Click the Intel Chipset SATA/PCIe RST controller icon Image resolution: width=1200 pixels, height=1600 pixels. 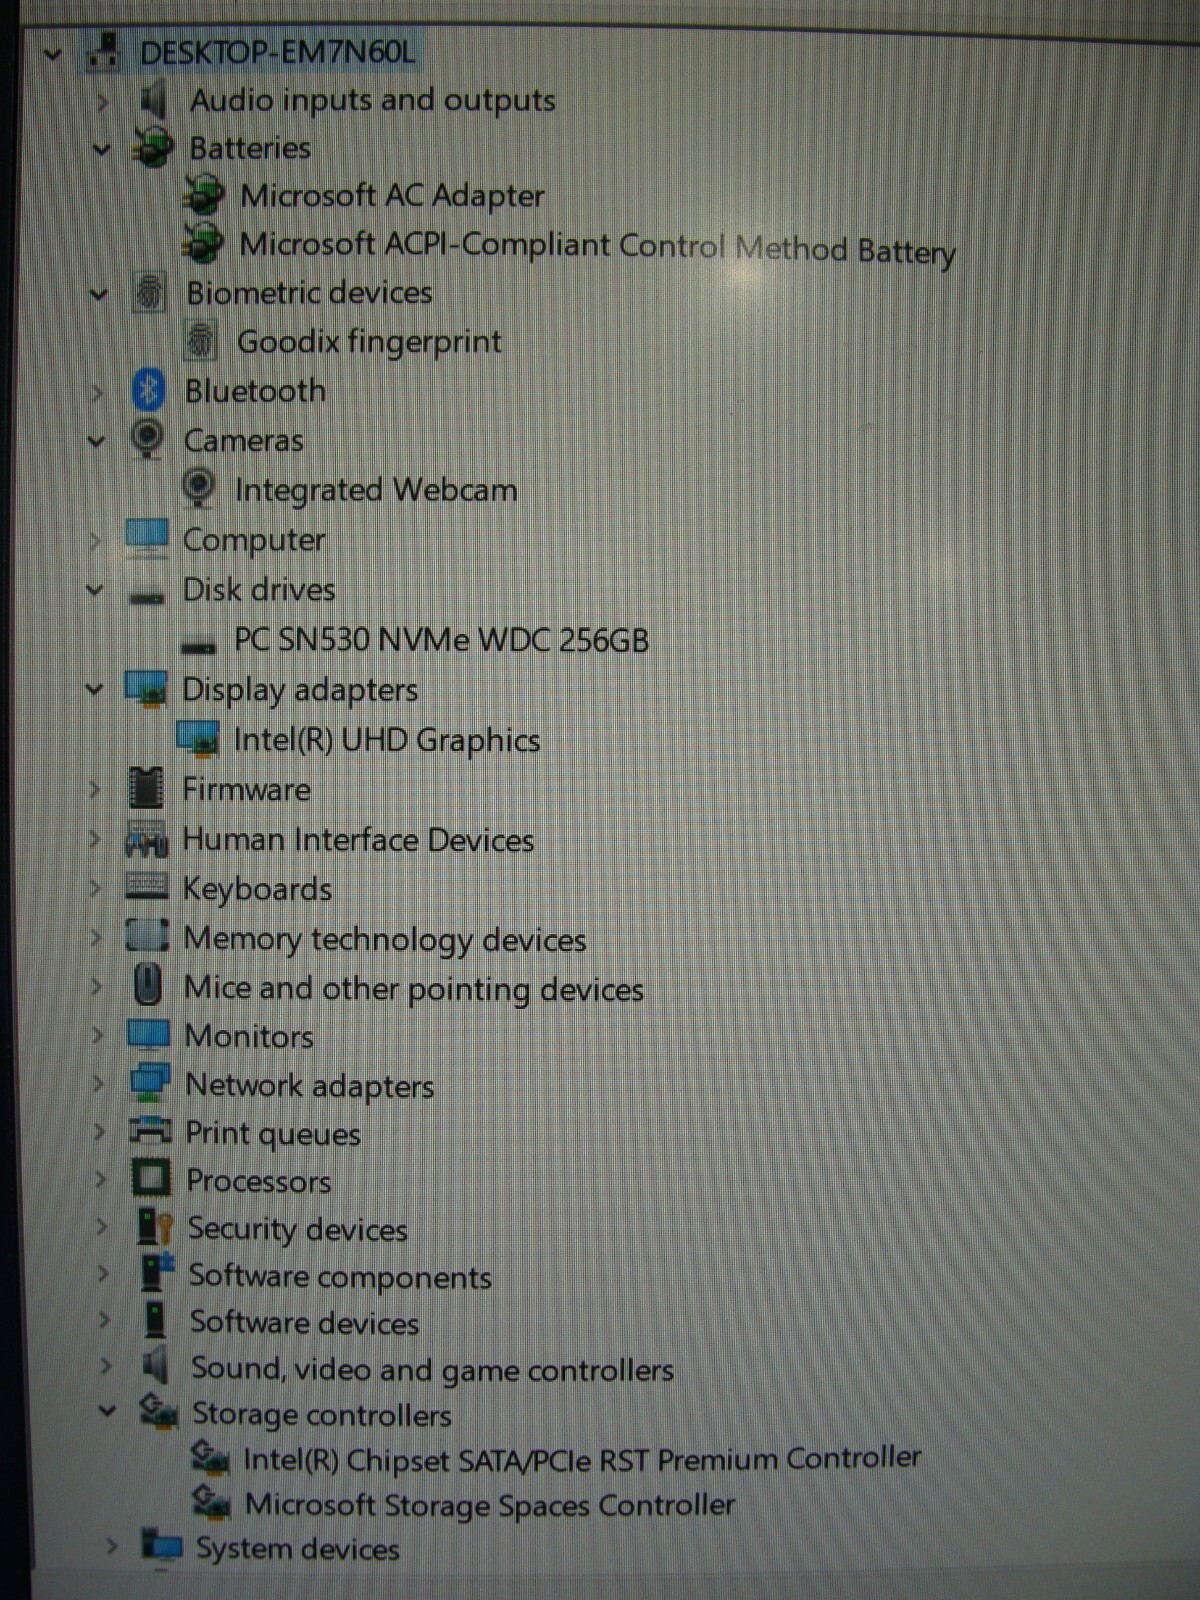210,1457
